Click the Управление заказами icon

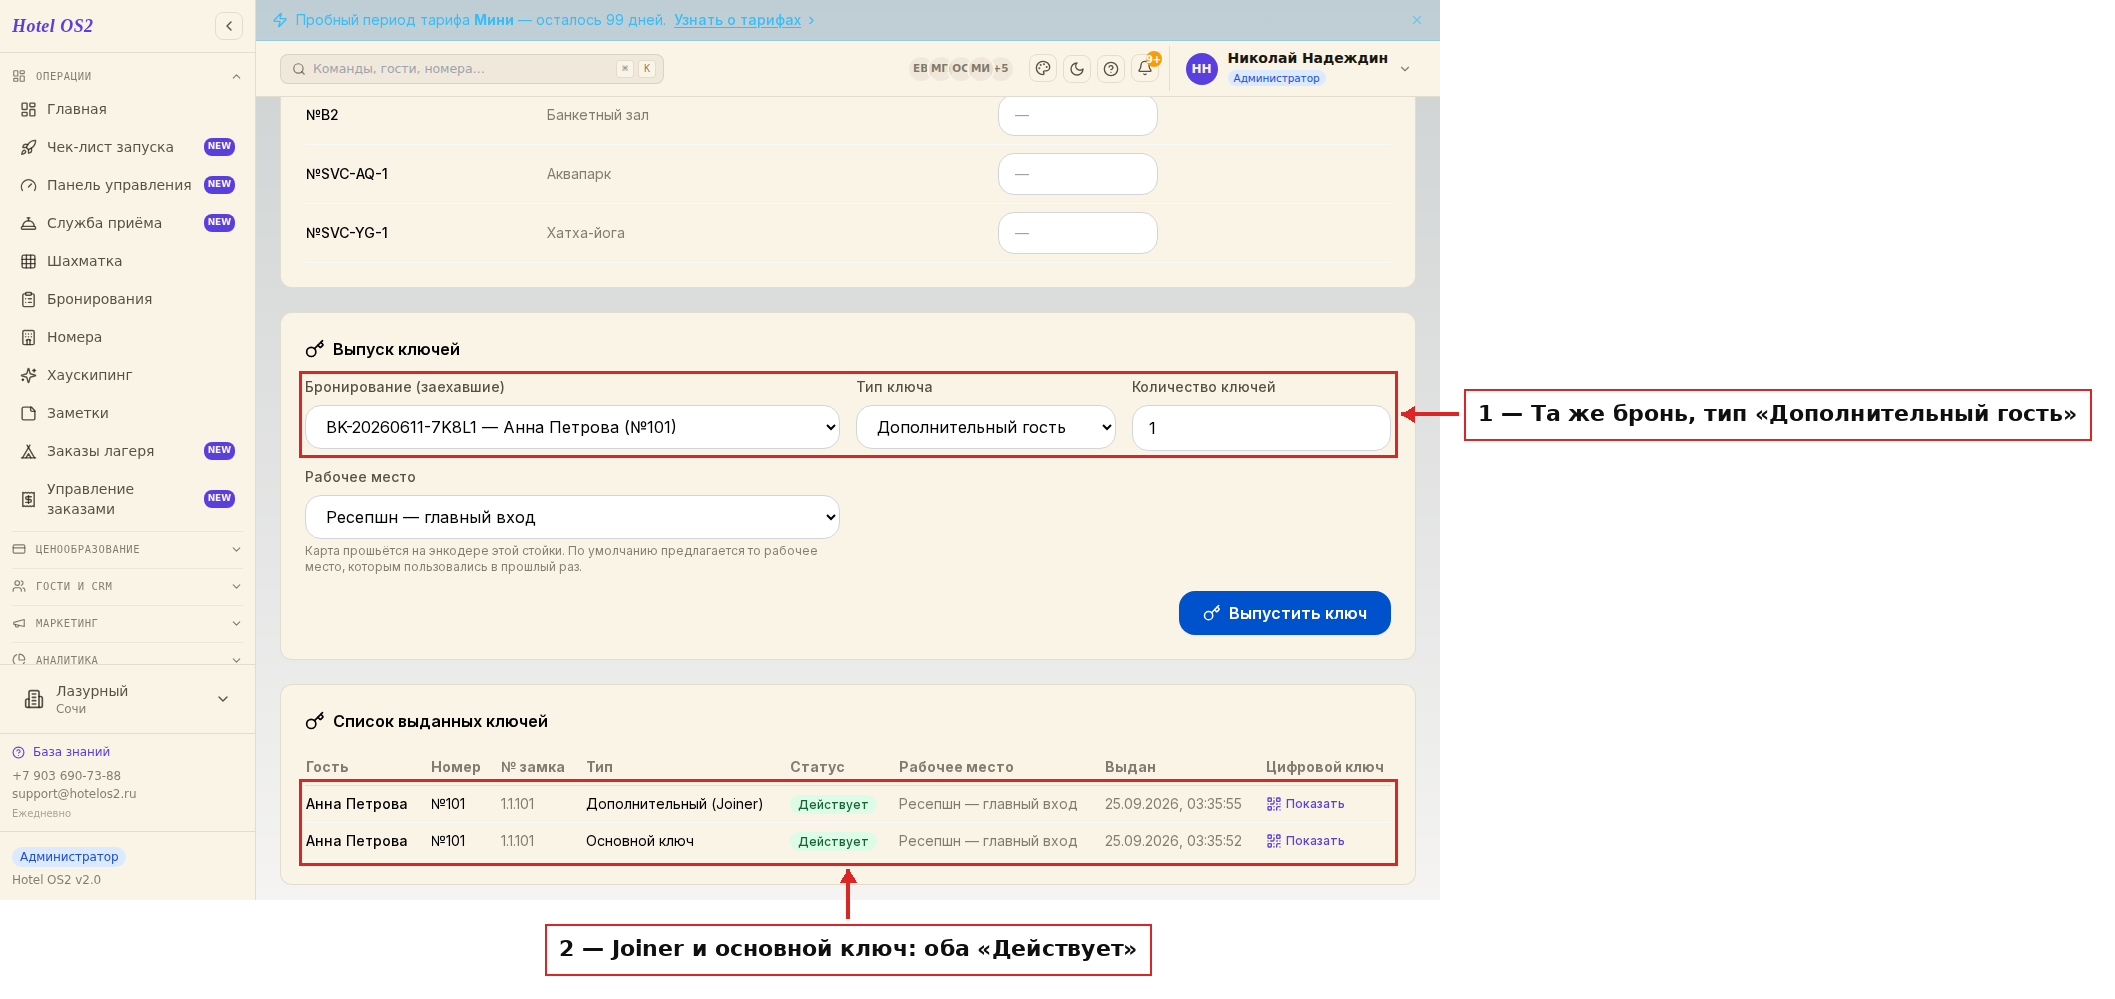(x=29, y=499)
